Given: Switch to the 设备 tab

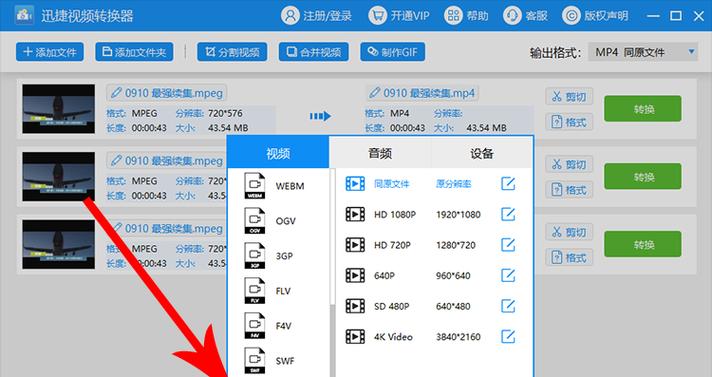Looking at the screenshot, I should pos(481,153).
